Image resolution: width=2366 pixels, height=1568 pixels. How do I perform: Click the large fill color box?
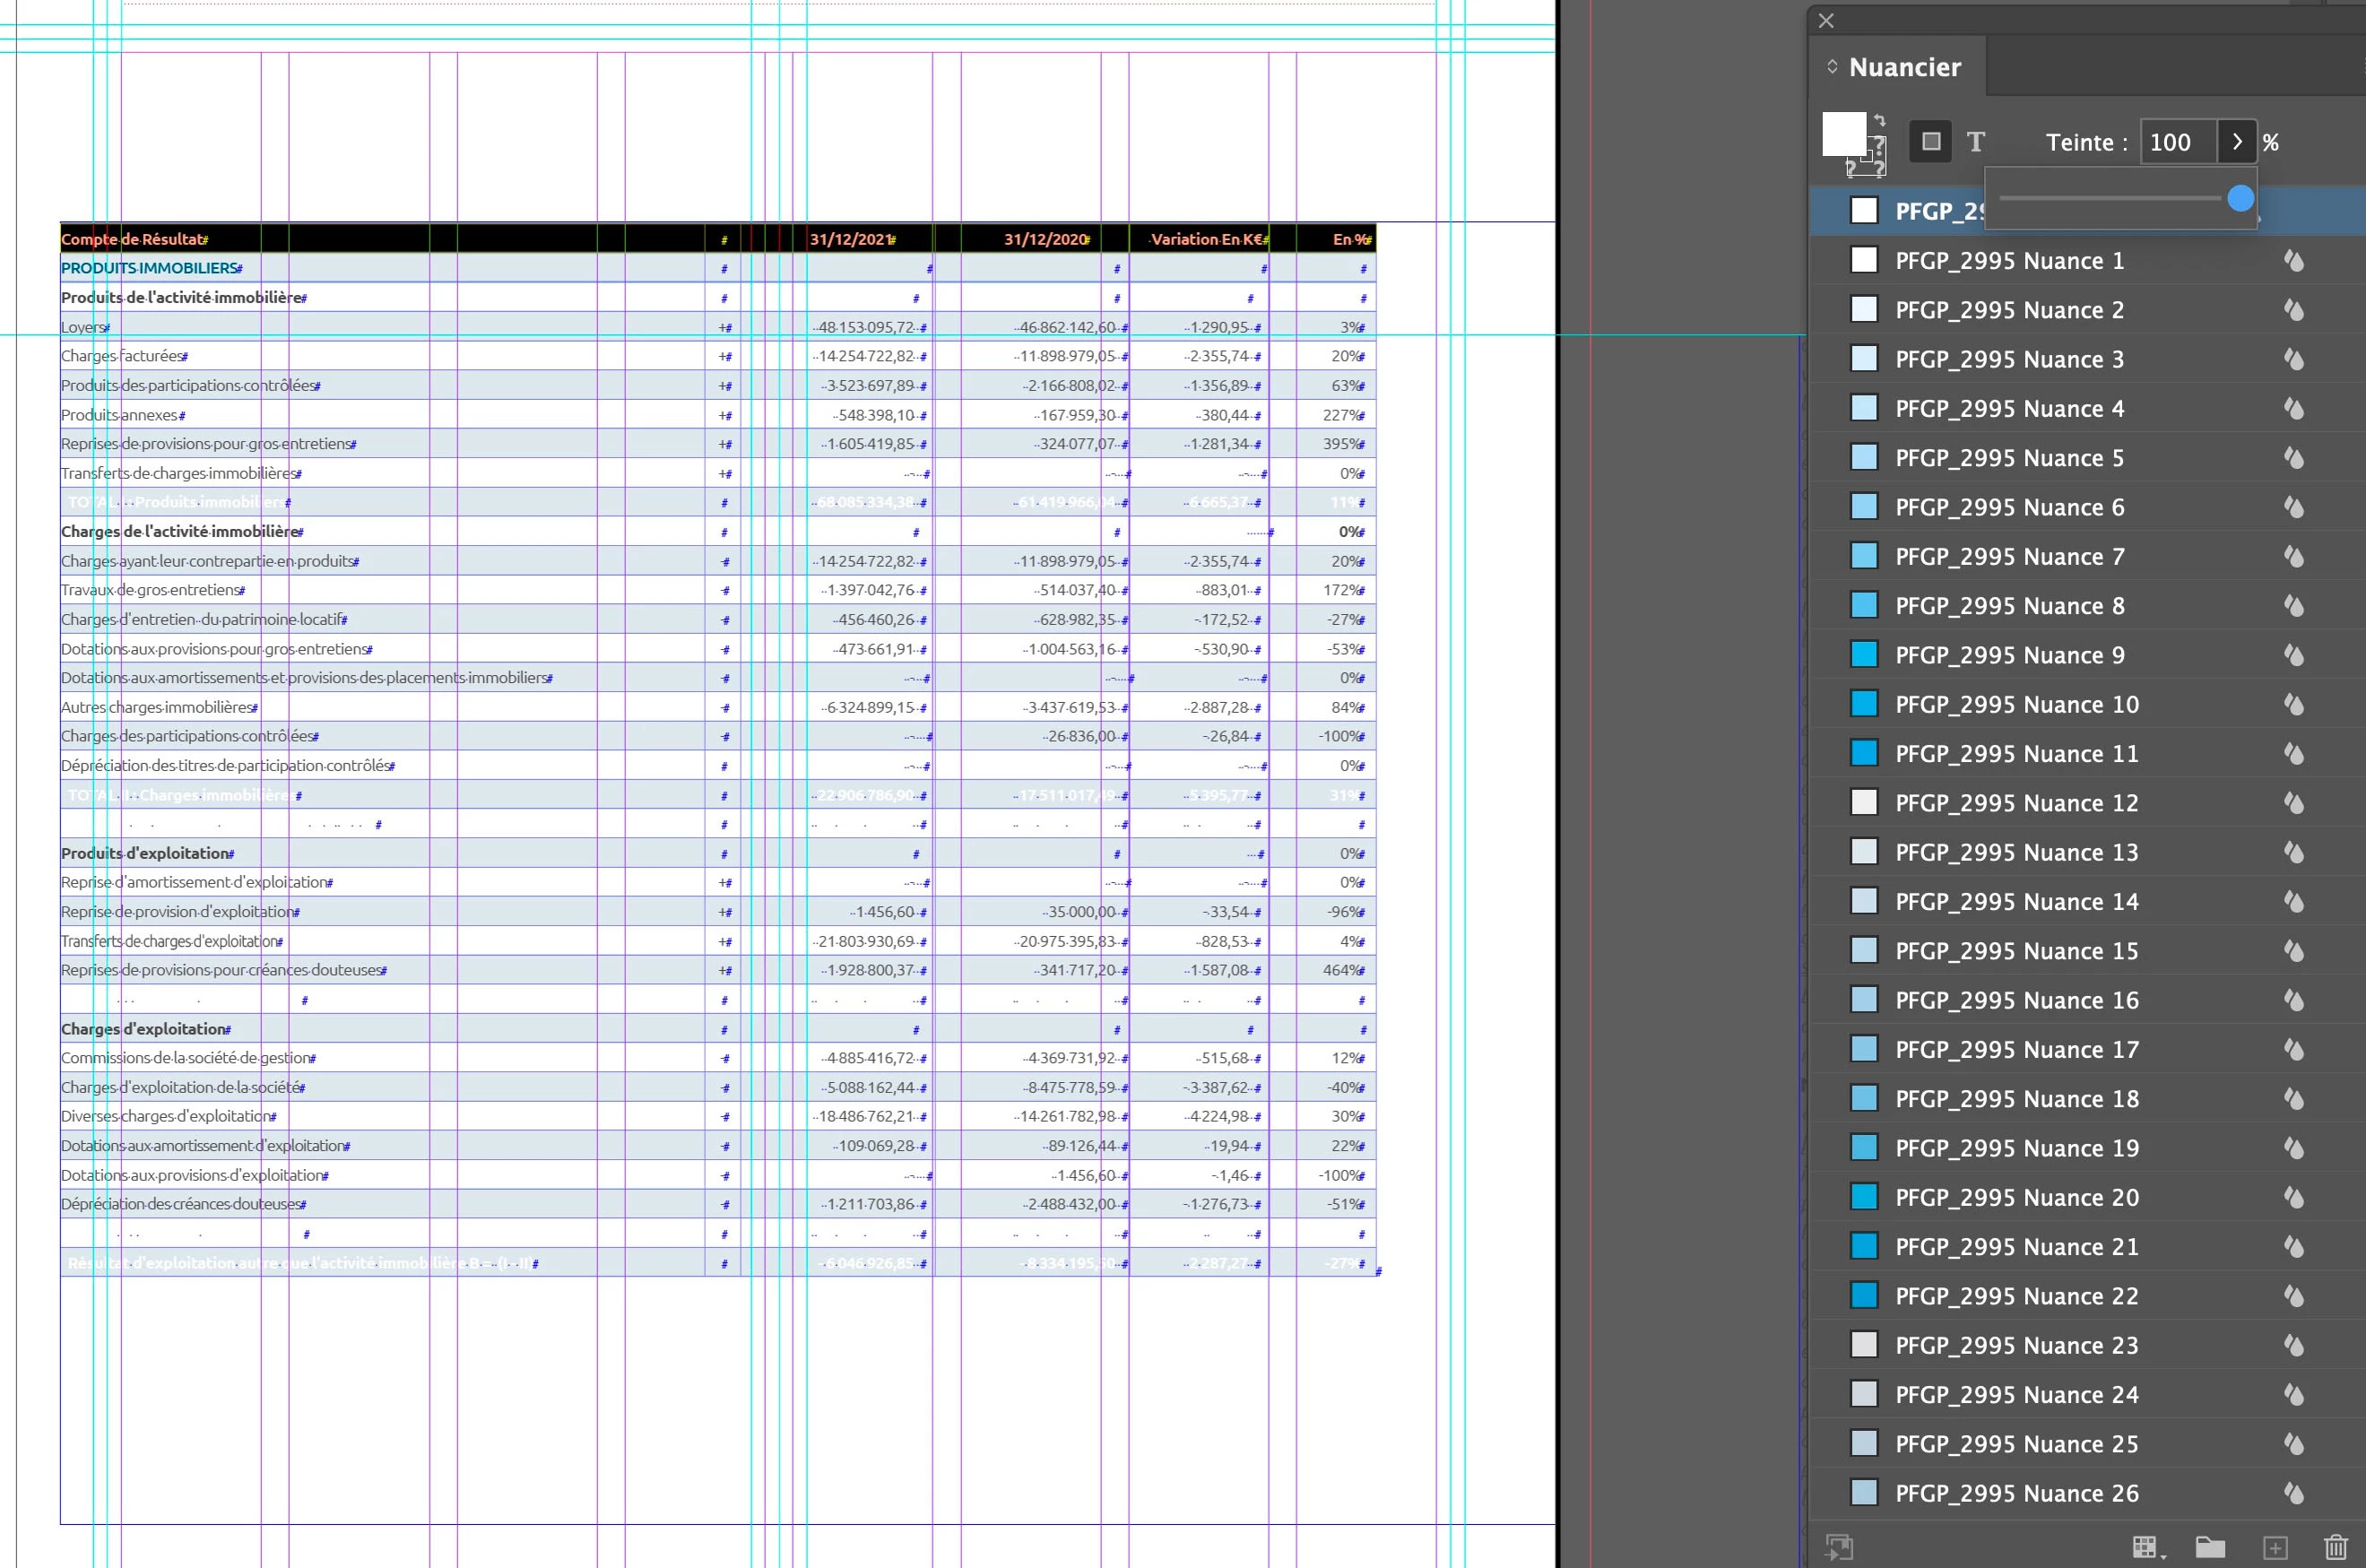[1843, 133]
